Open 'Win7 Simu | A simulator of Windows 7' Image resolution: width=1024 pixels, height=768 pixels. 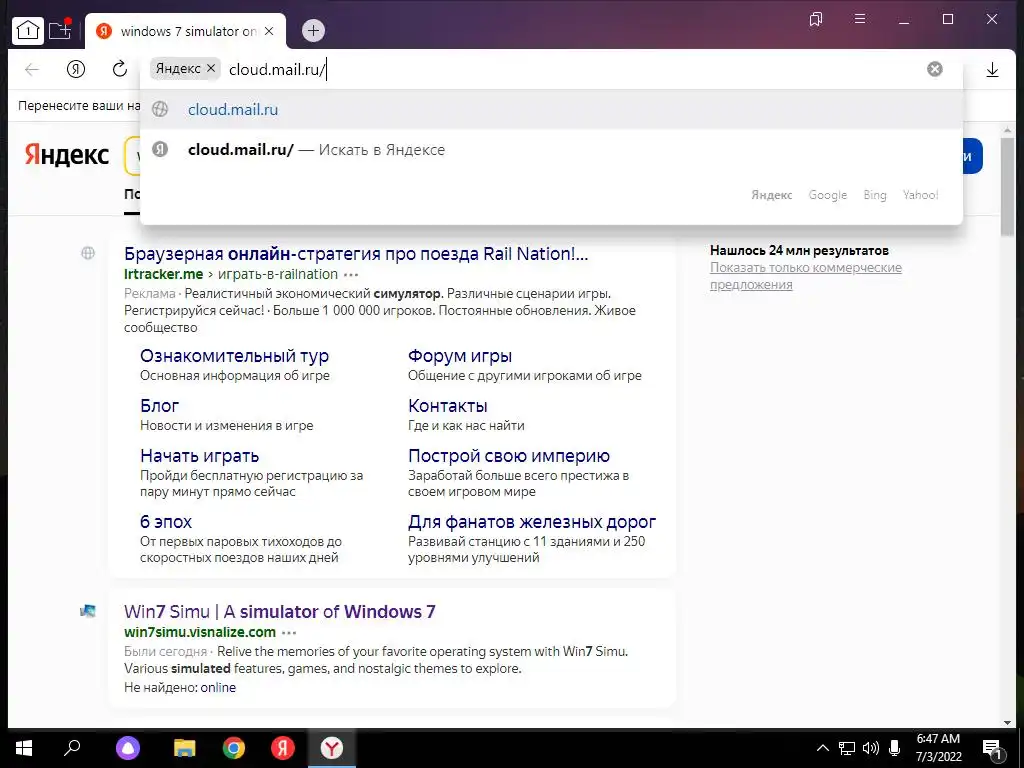[x=280, y=611]
